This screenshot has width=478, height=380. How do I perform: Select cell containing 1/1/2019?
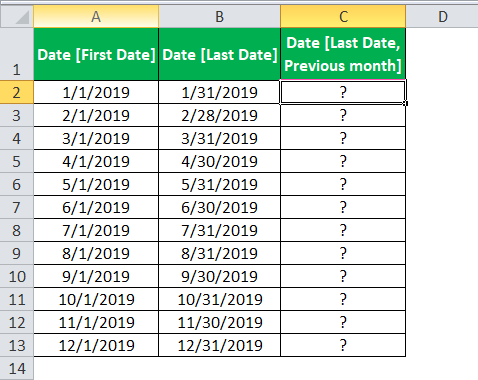(96, 92)
